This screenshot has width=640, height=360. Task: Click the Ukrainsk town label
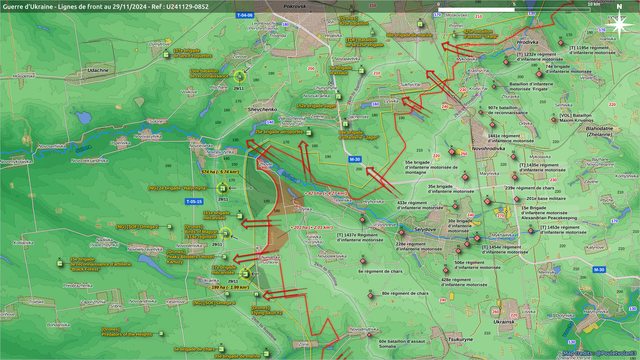coord(504,322)
